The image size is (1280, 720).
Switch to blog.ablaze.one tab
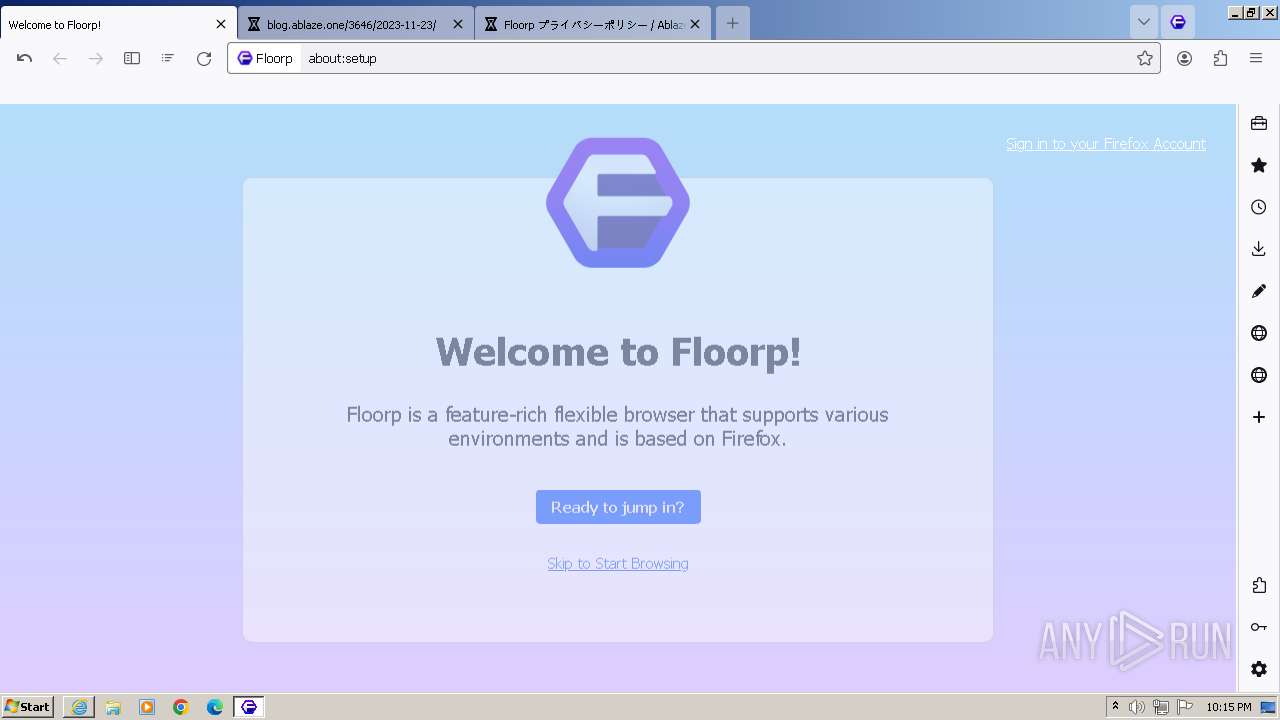click(355, 24)
